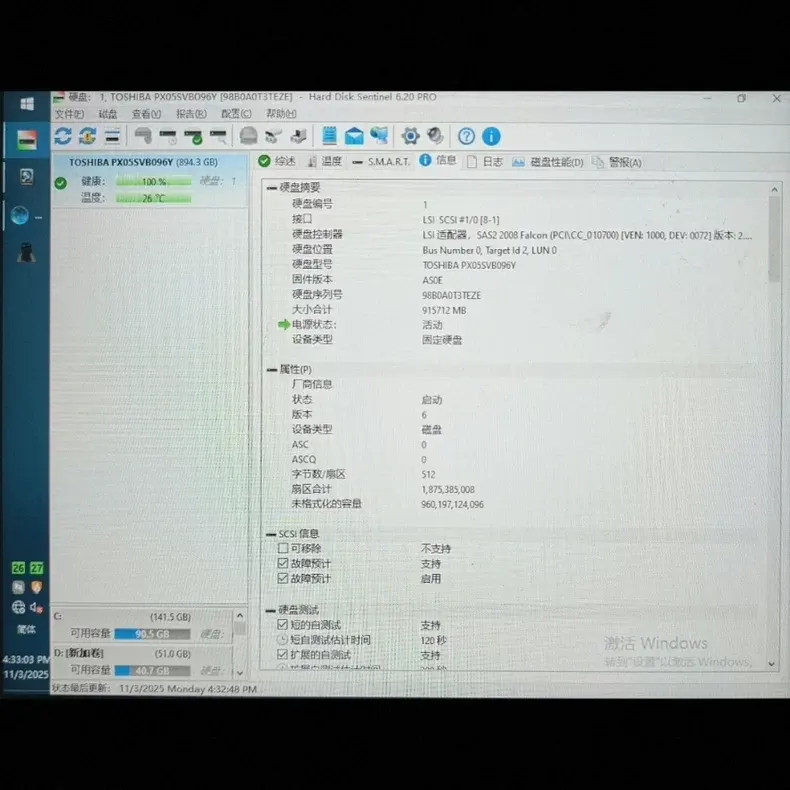The image size is (790, 790).
Task: Collapse the 硬盘测试 section
Action: (x=271, y=611)
